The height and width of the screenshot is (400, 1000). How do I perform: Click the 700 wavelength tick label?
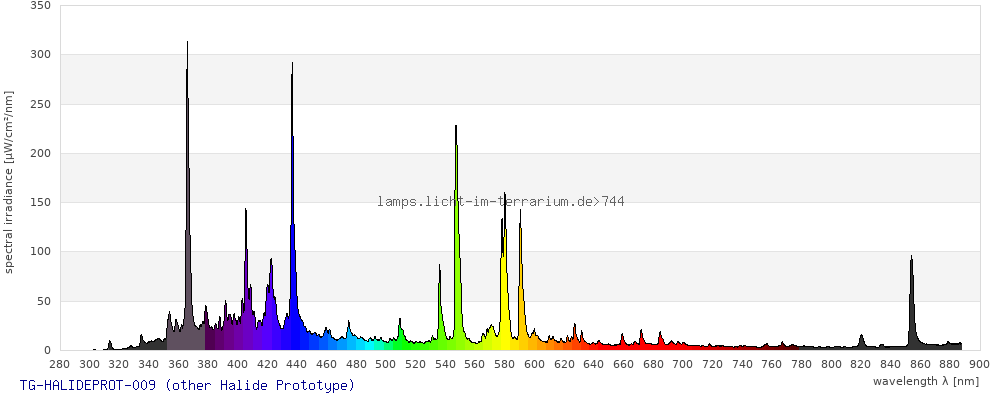coord(683,364)
